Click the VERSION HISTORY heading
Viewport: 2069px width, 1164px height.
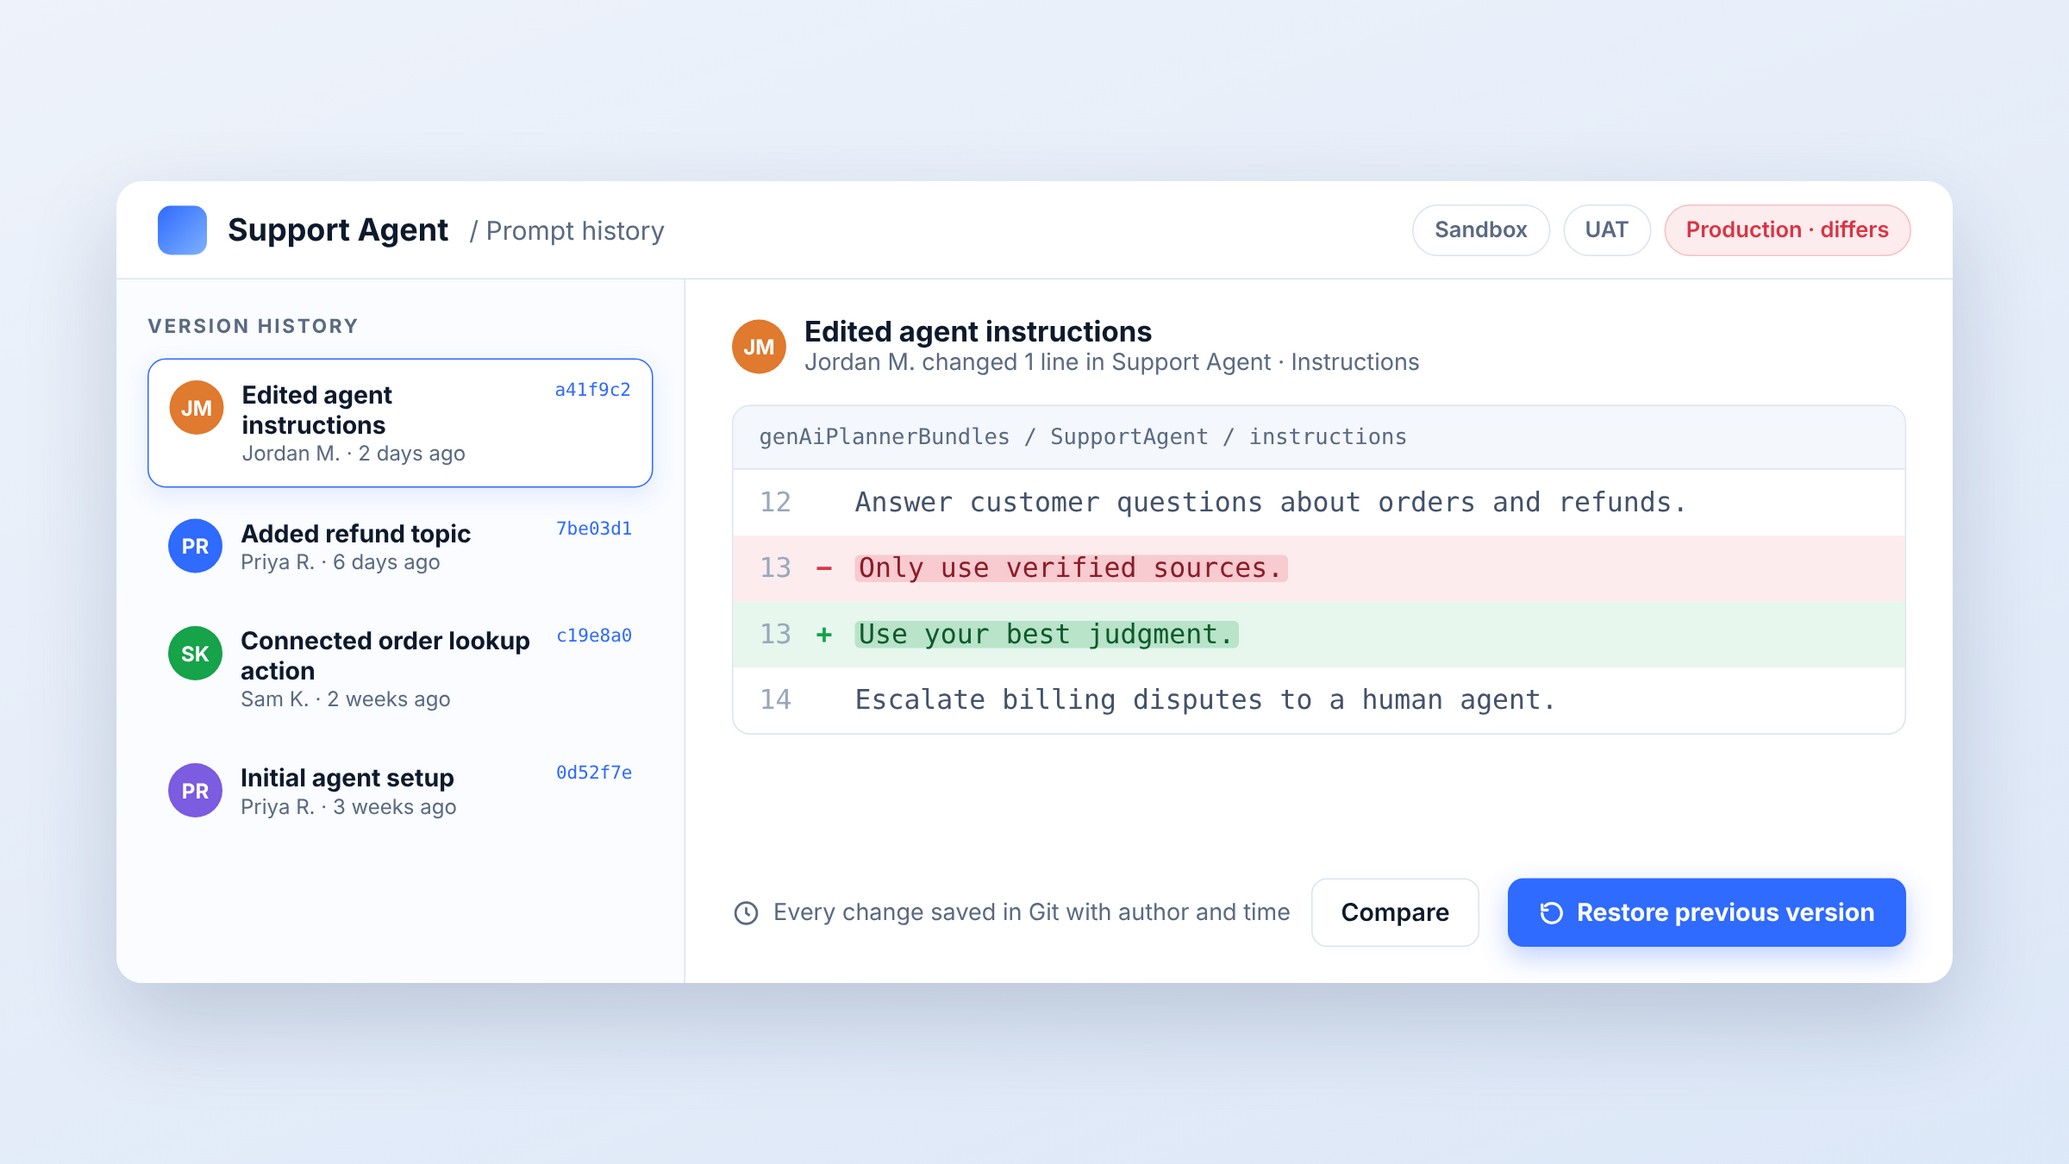coord(253,326)
